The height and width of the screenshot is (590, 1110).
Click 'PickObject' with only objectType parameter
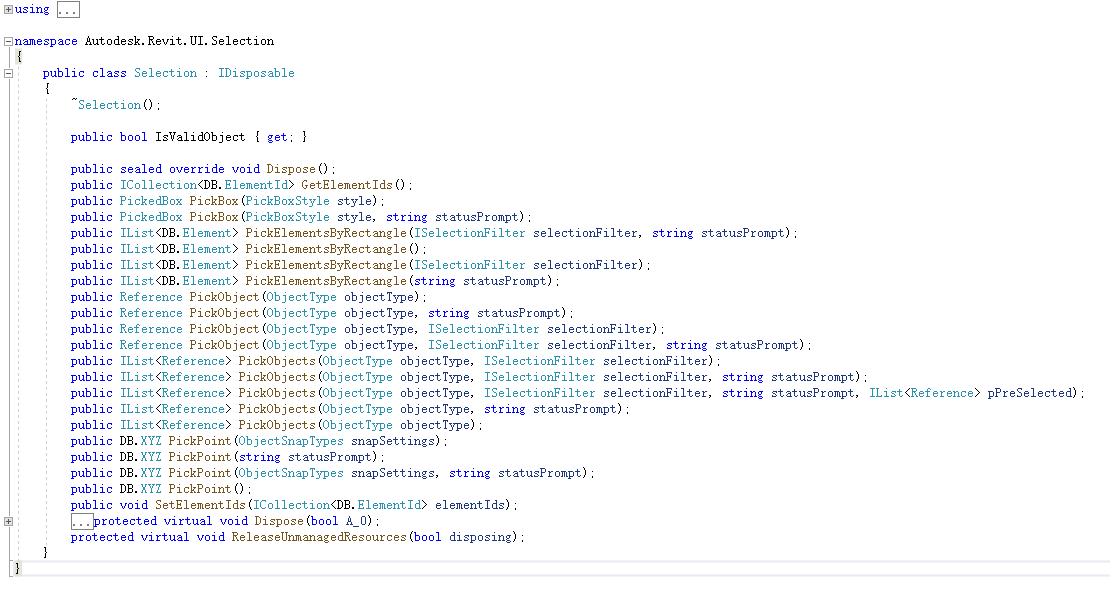[224, 297]
